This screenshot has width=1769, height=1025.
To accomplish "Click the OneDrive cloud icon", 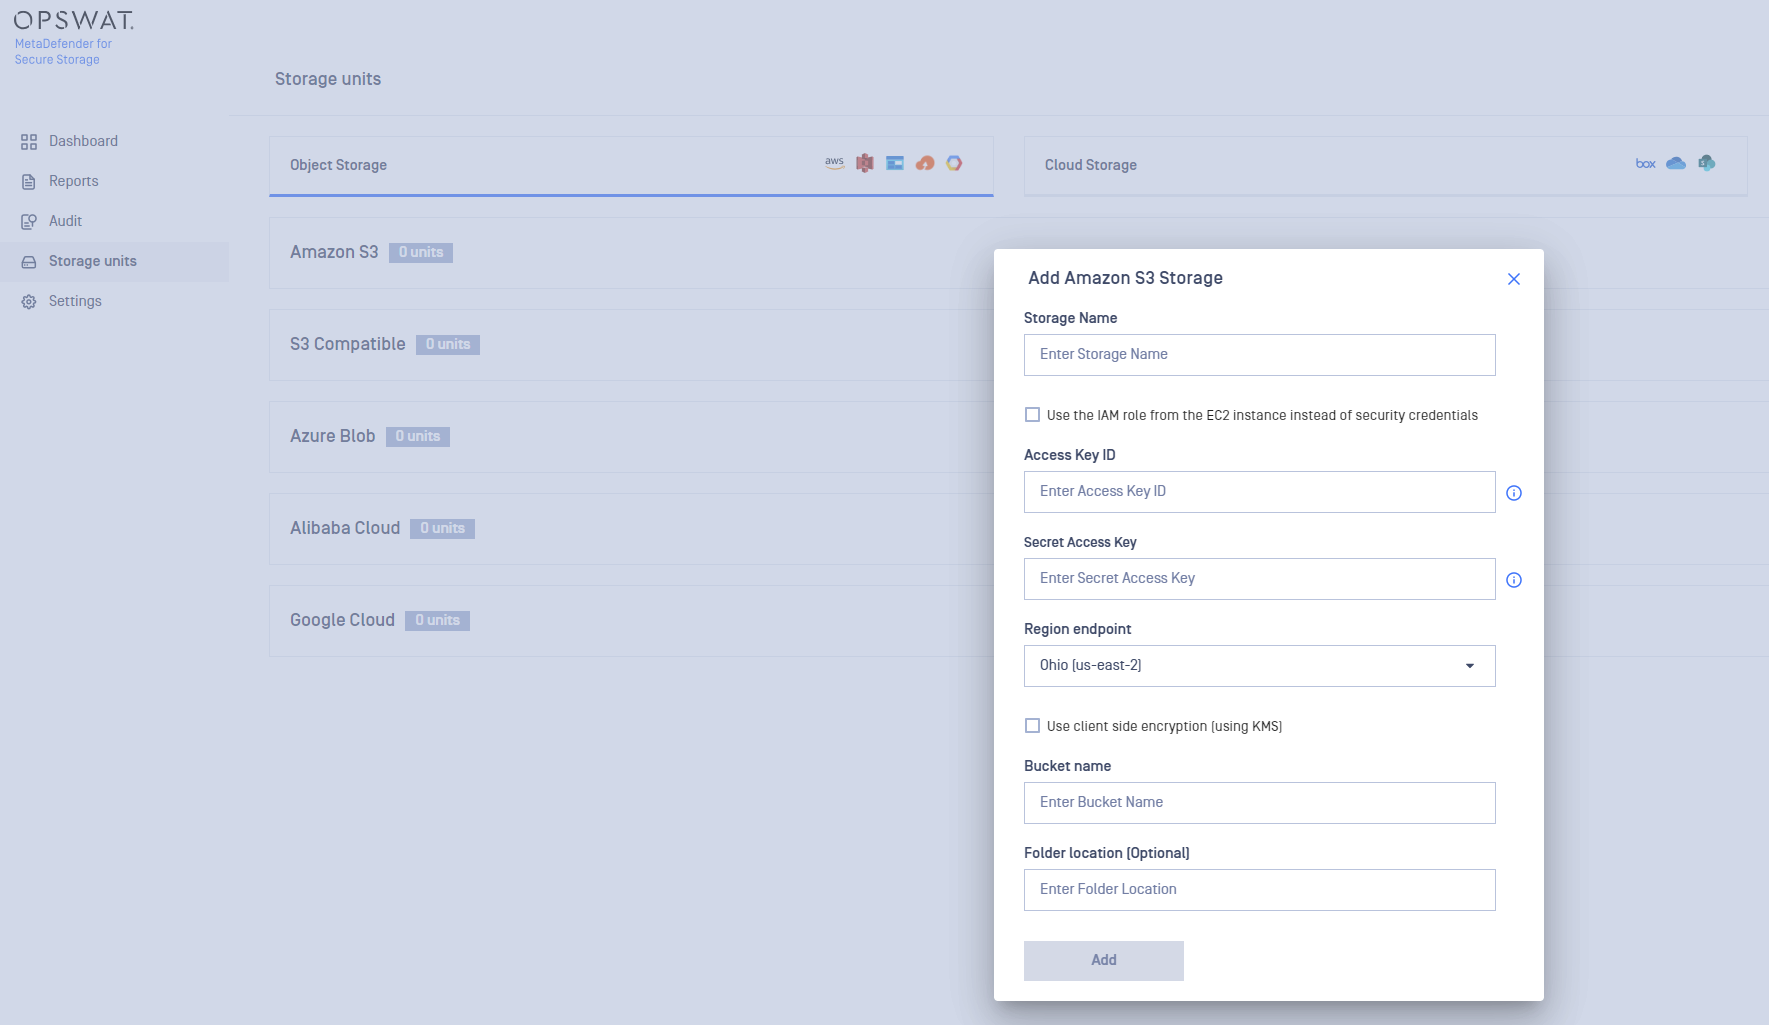I will tap(1676, 163).
